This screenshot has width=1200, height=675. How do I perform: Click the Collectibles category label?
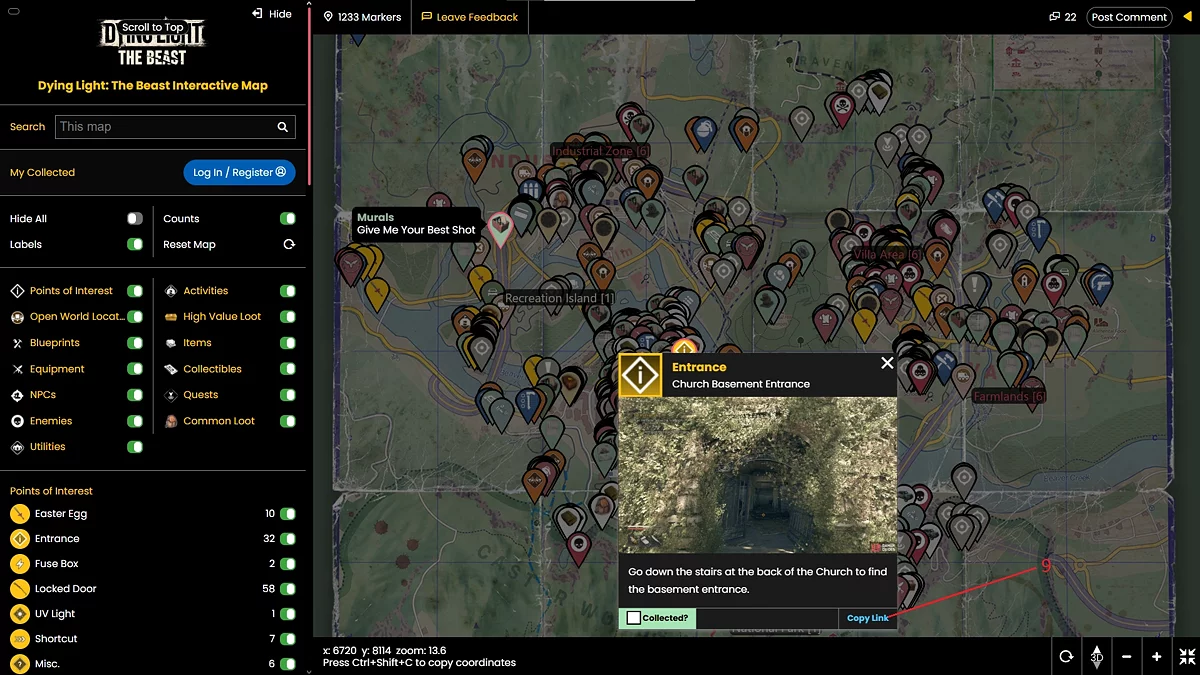(x=213, y=369)
